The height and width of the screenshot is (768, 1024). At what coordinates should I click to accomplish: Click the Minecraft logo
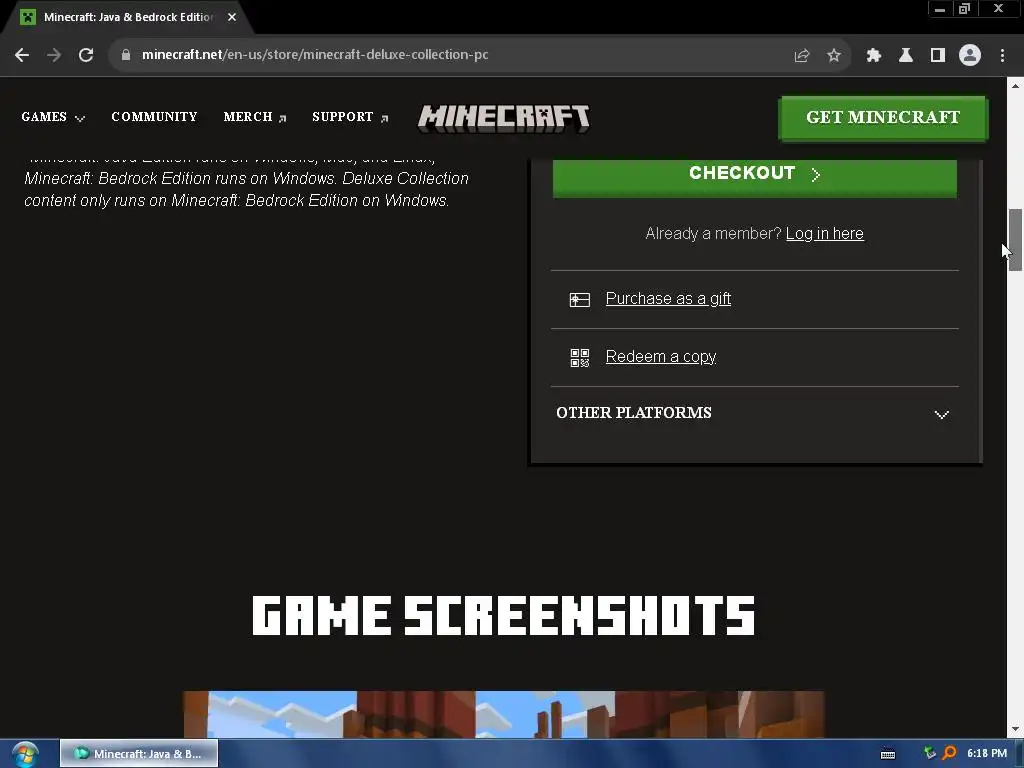[504, 118]
